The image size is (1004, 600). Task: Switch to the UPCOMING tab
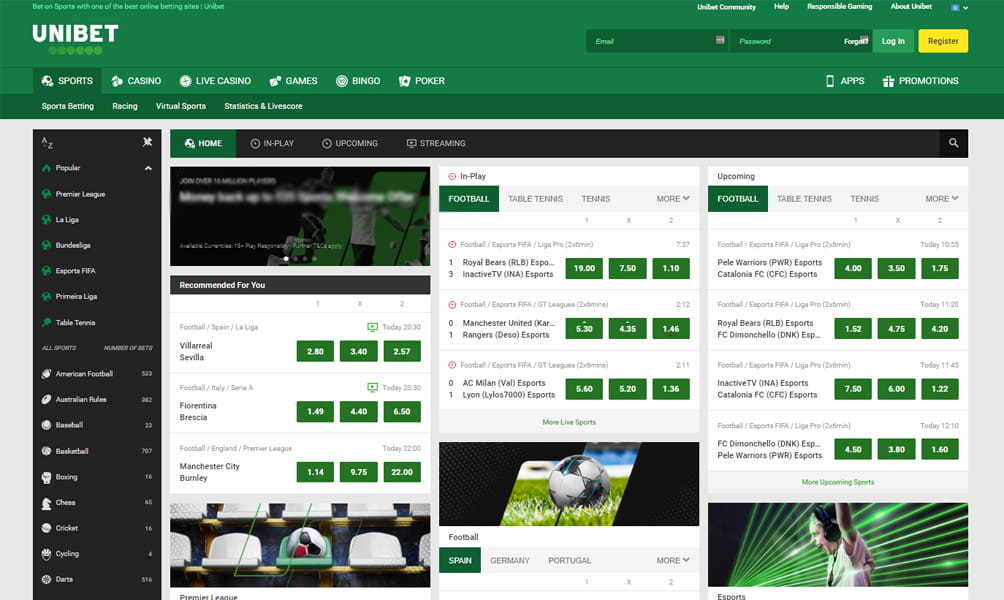[350, 143]
